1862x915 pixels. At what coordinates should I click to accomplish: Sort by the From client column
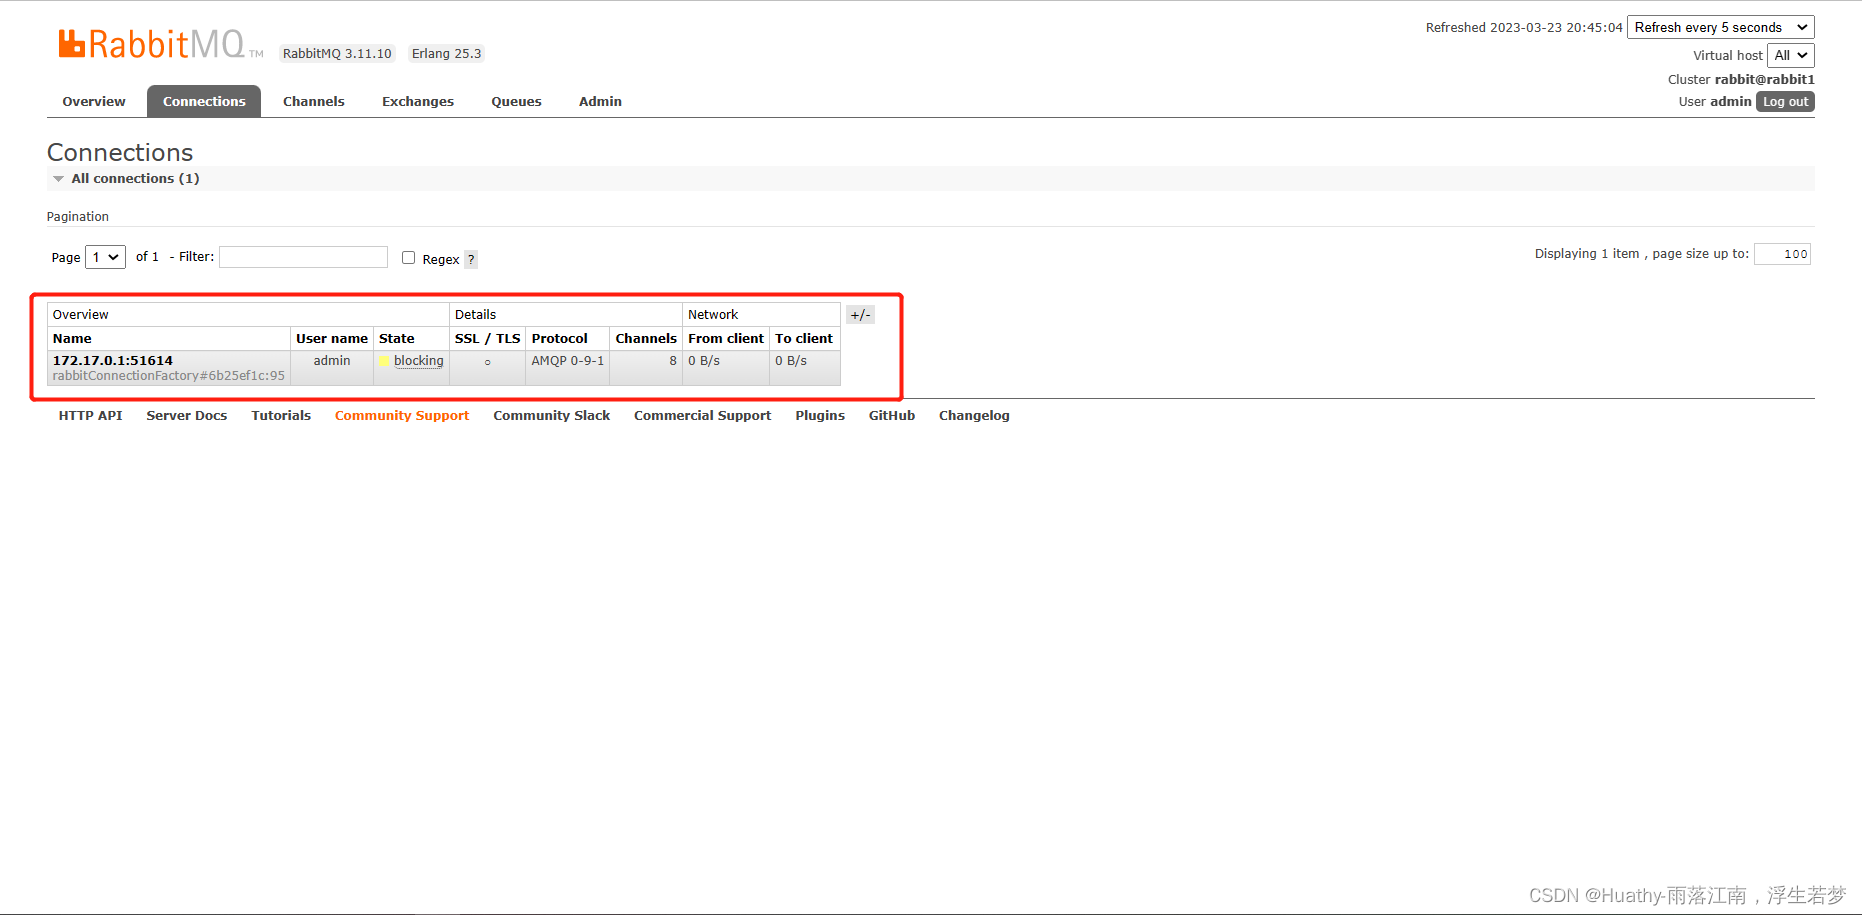(x=725, y=338)
